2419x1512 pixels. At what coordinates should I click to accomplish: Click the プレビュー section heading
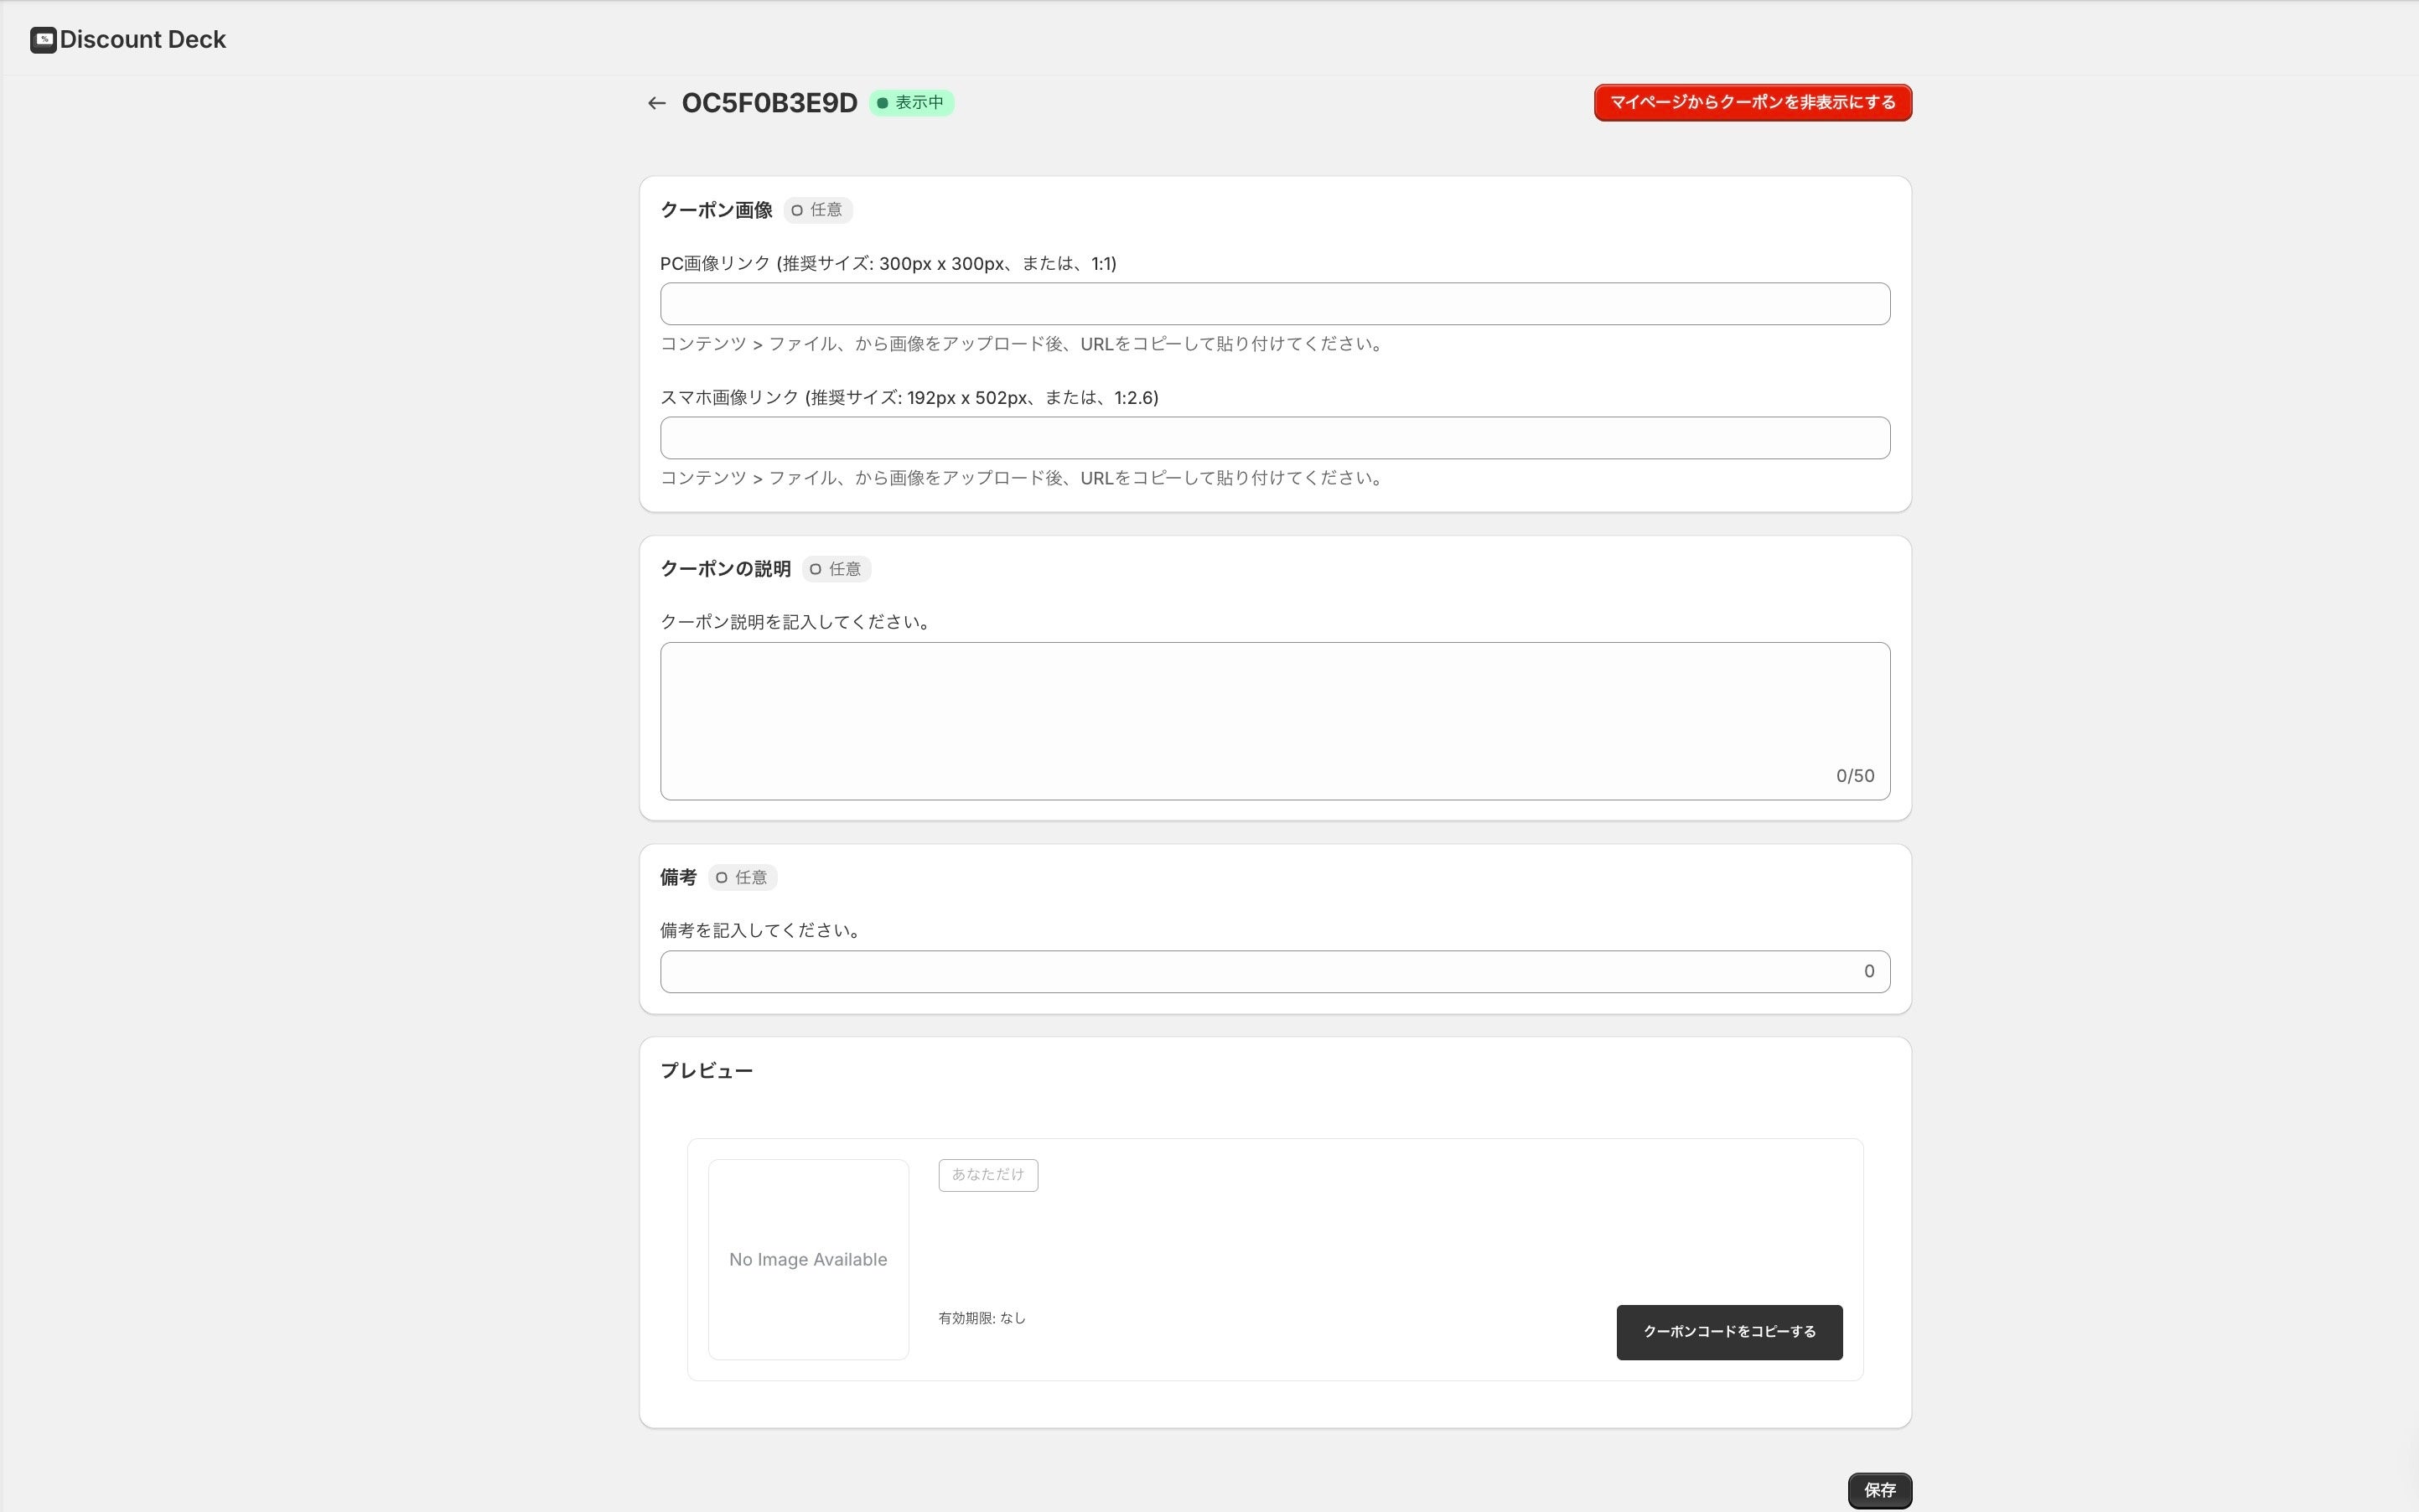point(706,1071)
